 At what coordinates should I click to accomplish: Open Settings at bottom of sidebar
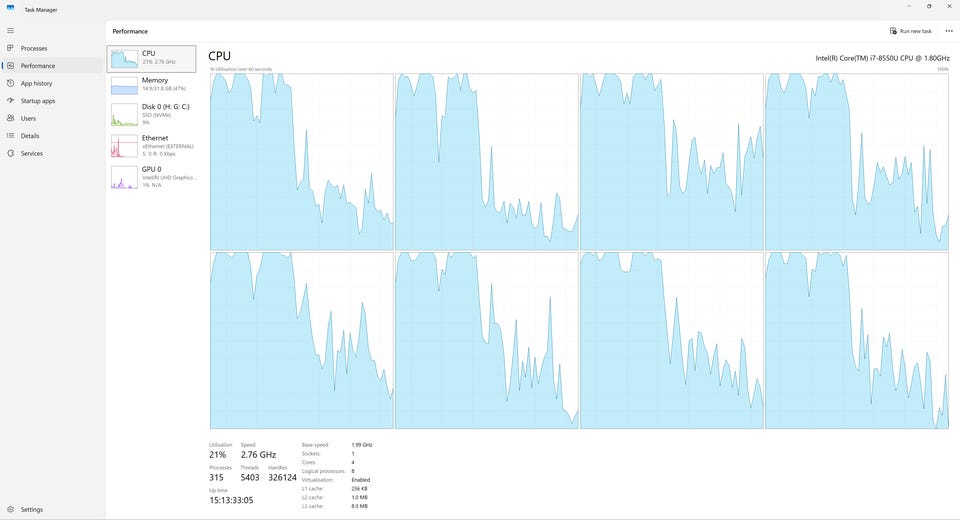tap(52, 509)
